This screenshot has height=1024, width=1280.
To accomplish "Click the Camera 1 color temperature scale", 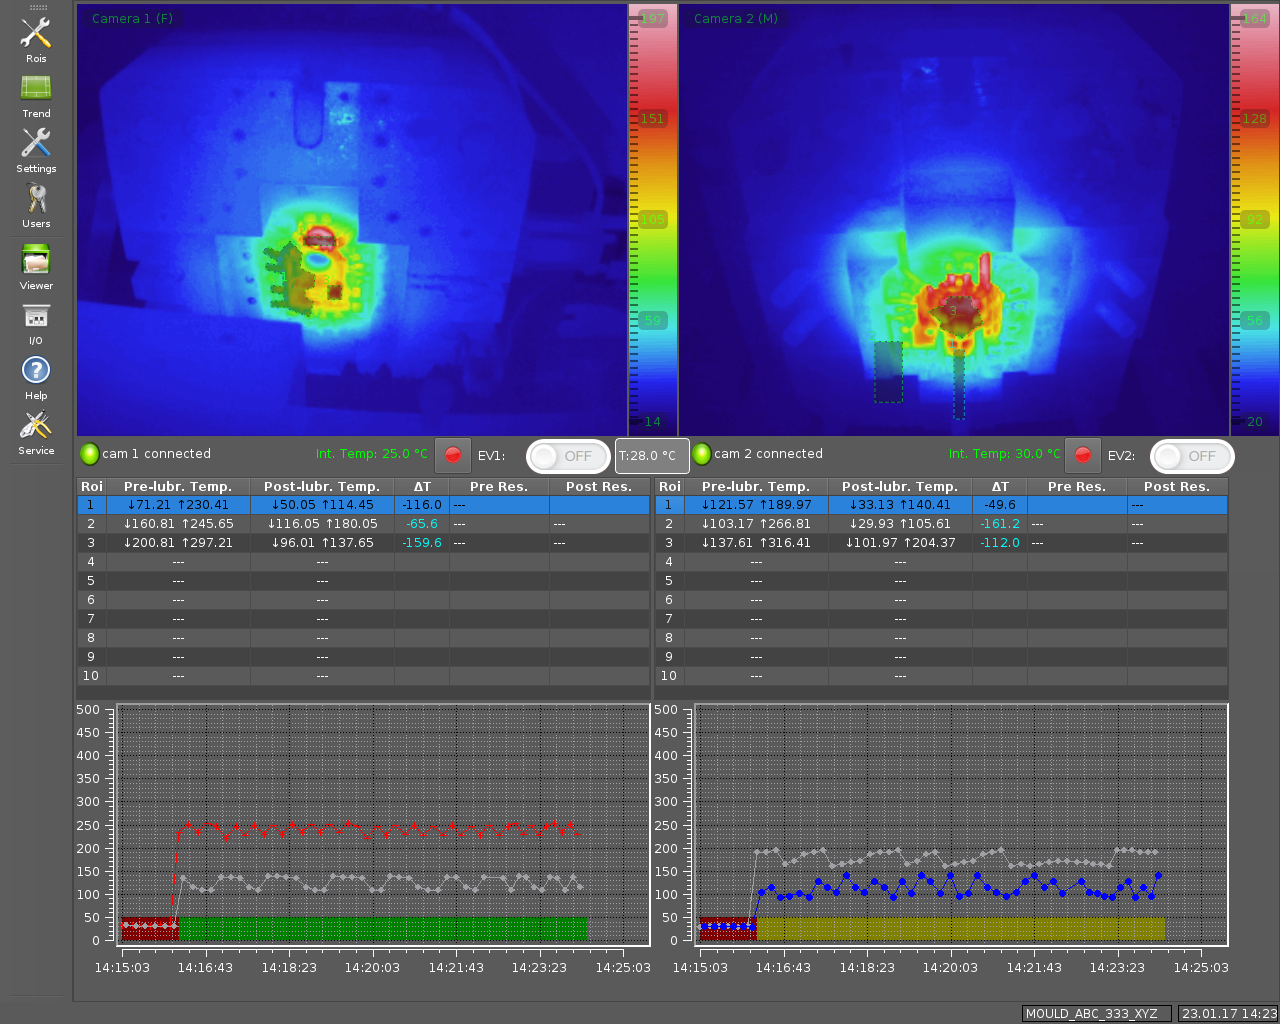I will [x=652, y=220].
